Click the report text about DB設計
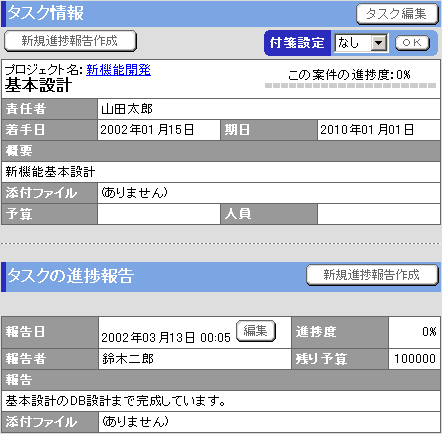The image size is (442, 434). click(115, 401)
